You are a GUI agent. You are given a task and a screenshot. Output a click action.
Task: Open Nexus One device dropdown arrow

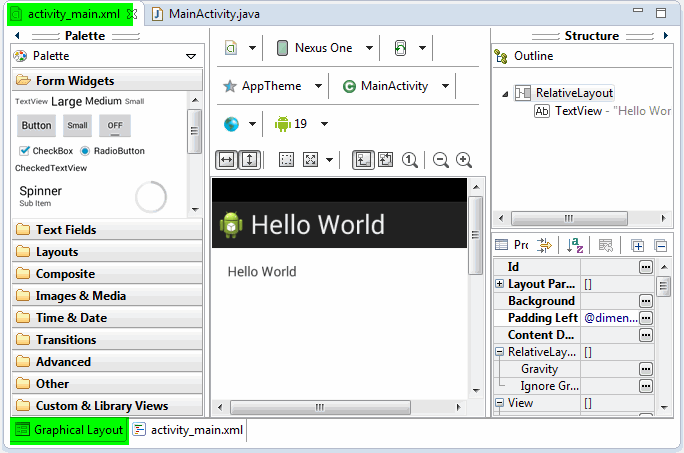369,48
